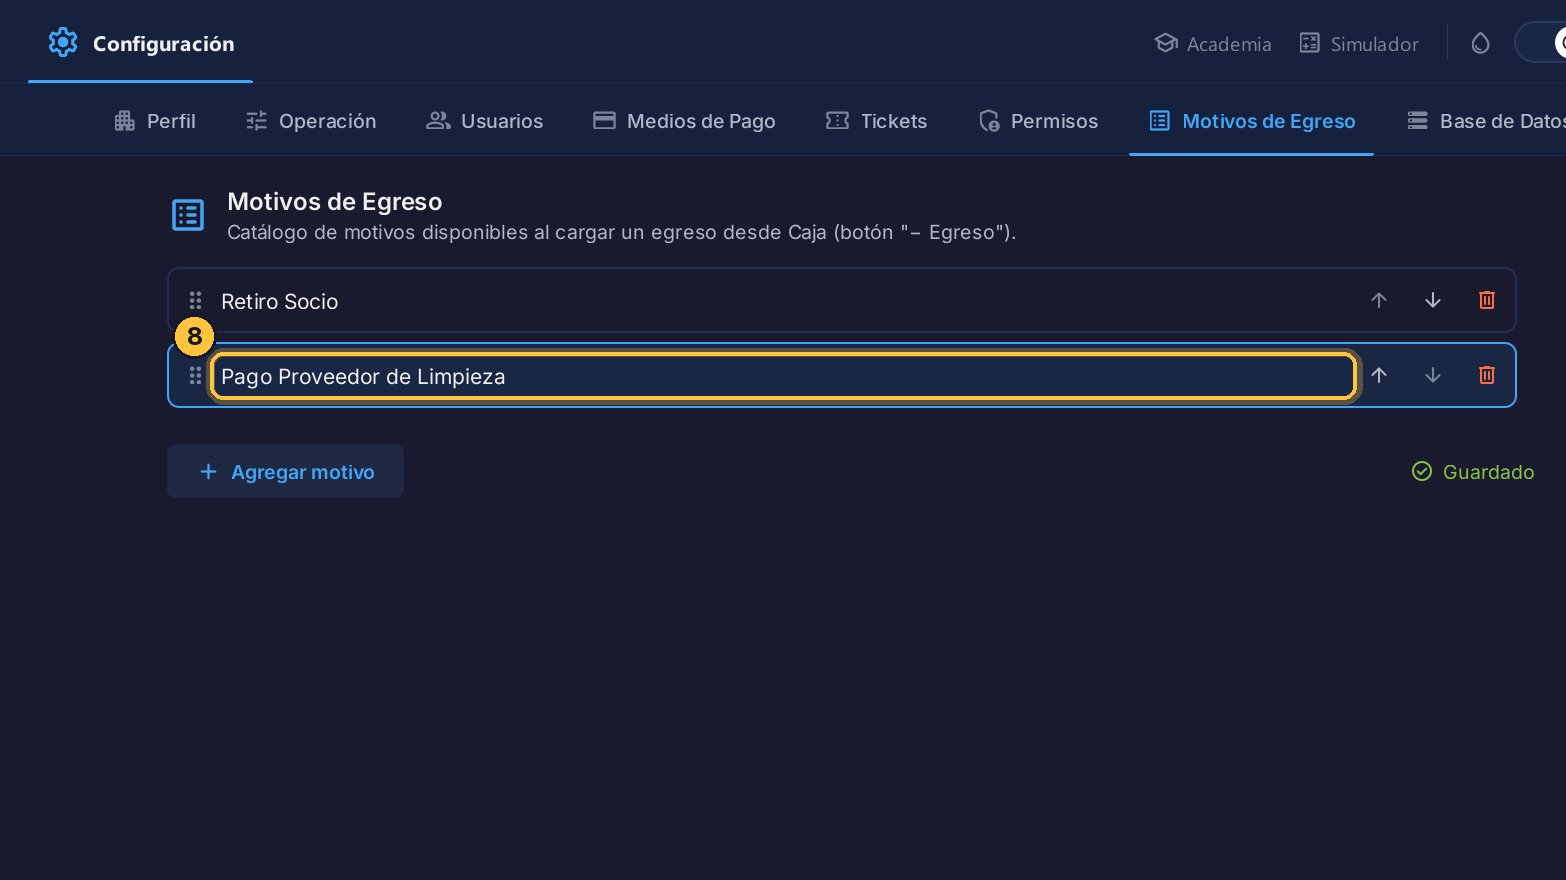The image size is (1566, 880).
Task: Select the Motivos de Egreso tab
Action: pyautogui.click(x=1252, y=121)
